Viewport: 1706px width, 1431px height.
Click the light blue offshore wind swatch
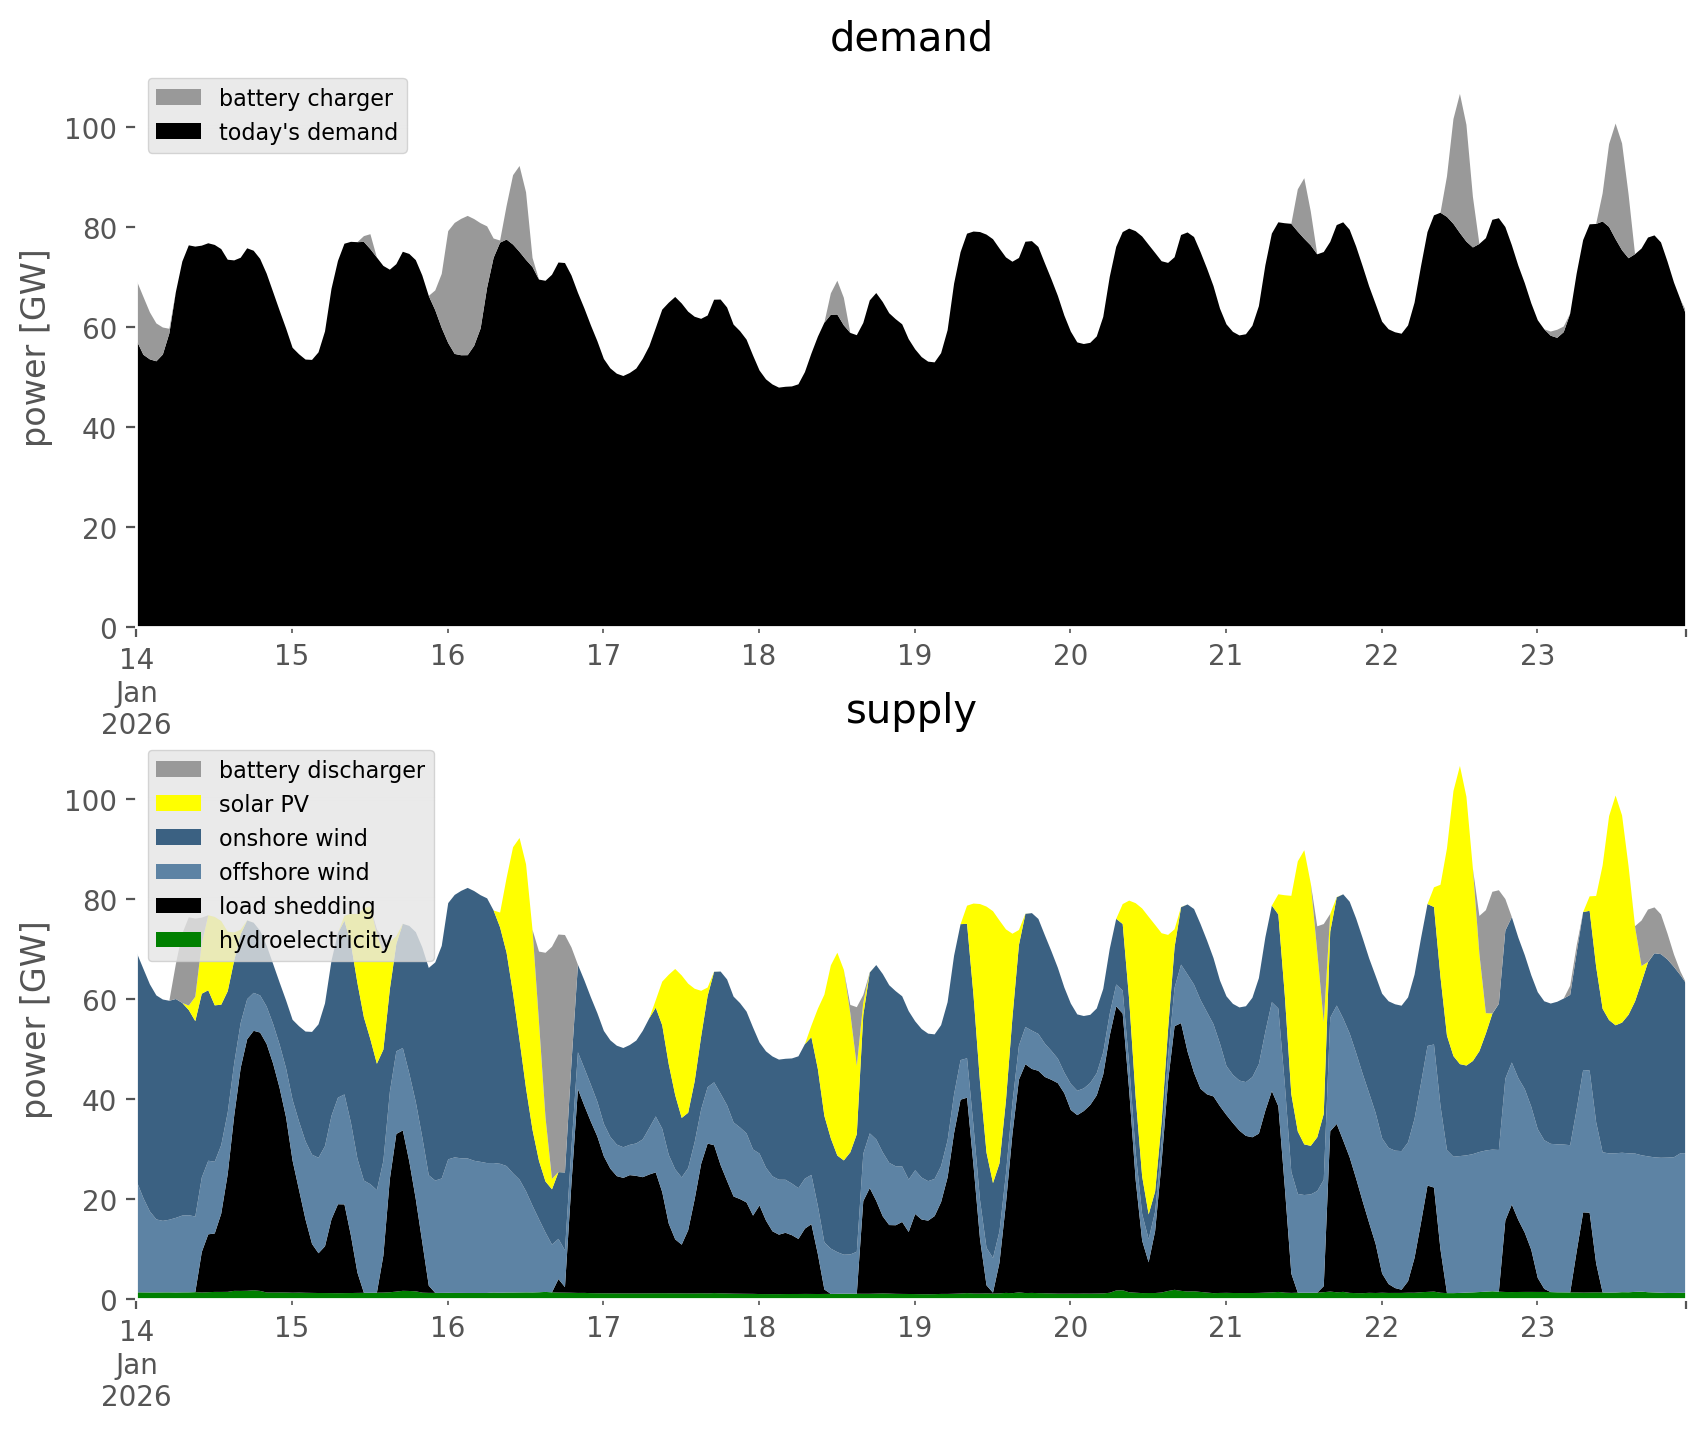(x=178, y=872)
